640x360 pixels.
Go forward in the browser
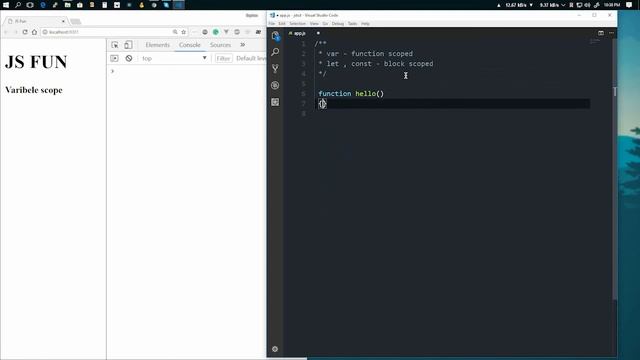[16, 32]
